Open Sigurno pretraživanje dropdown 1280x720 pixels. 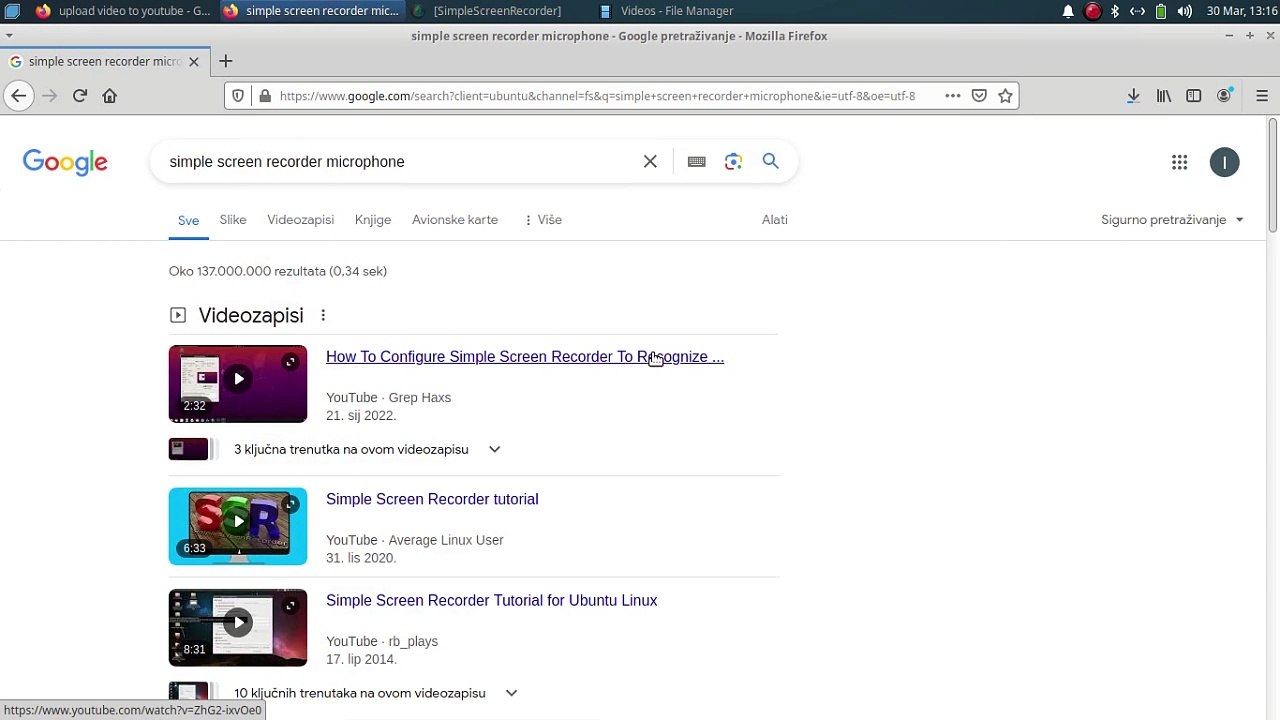(1172, 220)
